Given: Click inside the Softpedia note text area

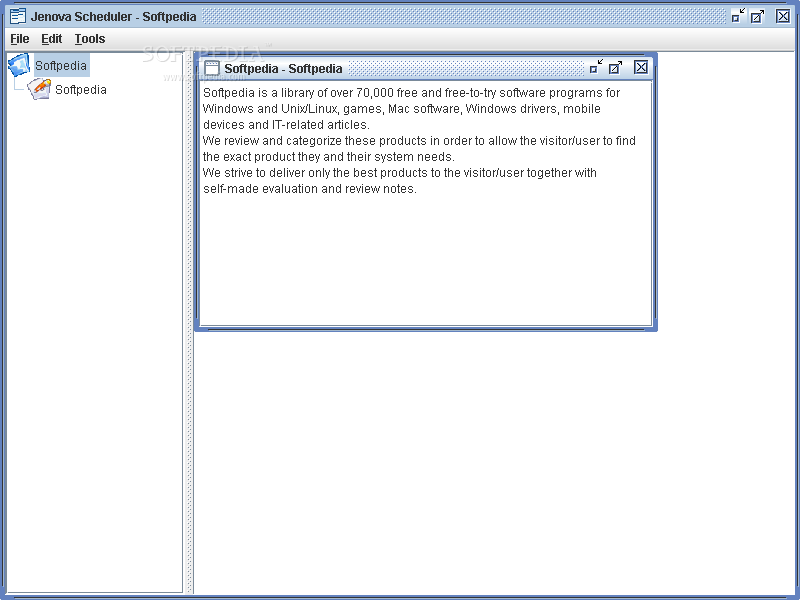Looking at the screenshot, I should tap(426, 204).
